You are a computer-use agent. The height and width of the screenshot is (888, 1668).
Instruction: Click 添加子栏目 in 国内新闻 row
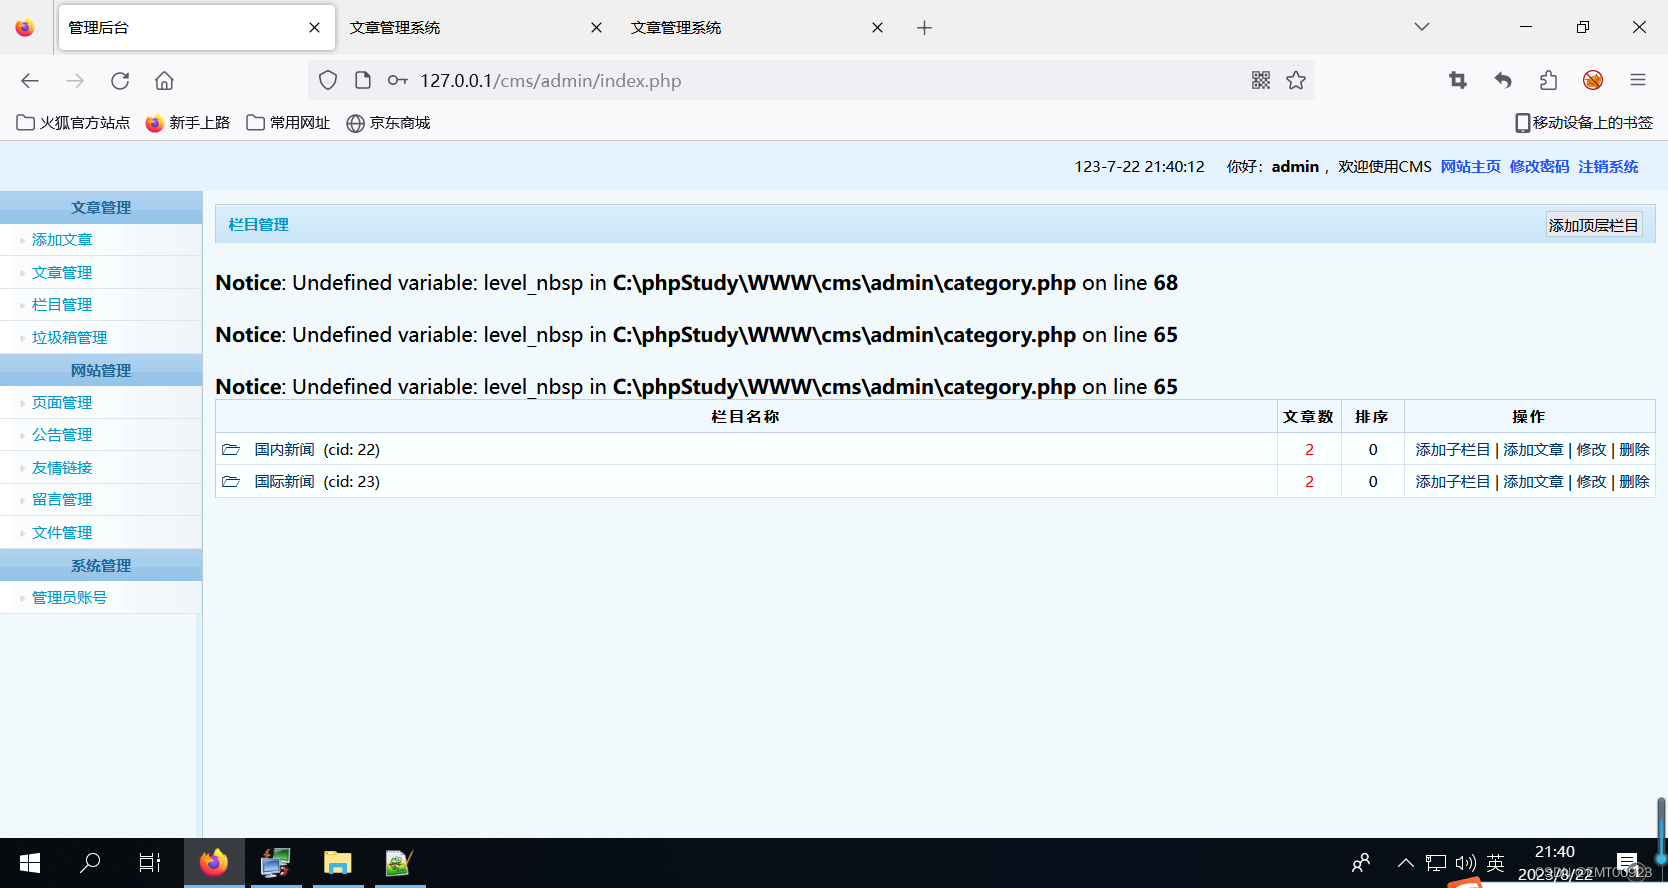pyautogui.click(x=1453, y=450)
